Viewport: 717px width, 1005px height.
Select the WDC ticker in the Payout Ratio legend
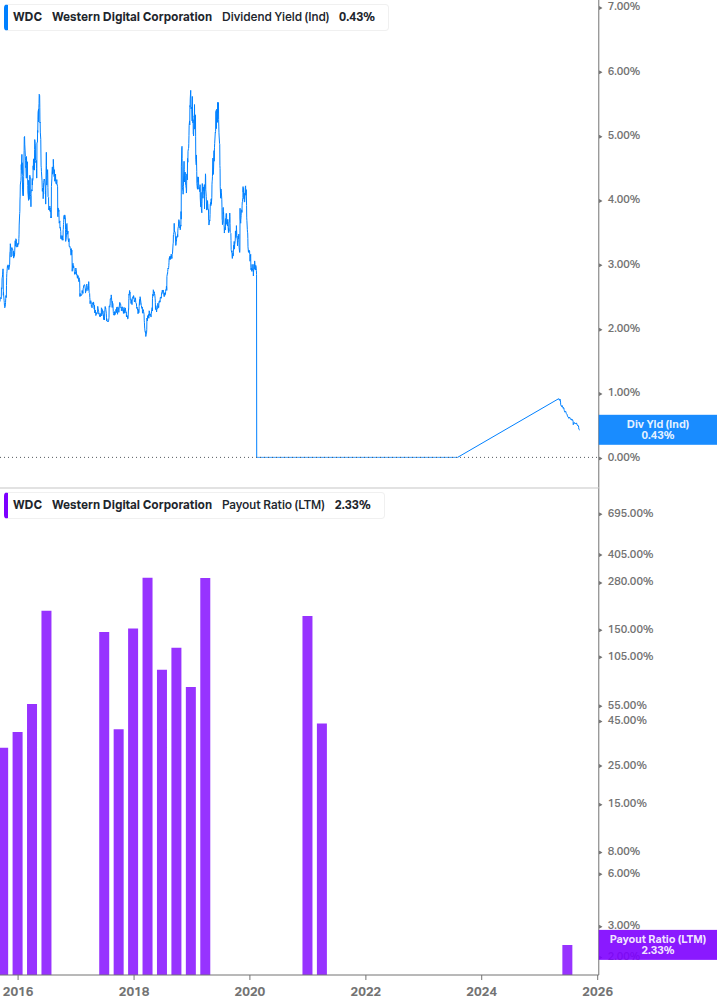(x=28, y=505)
